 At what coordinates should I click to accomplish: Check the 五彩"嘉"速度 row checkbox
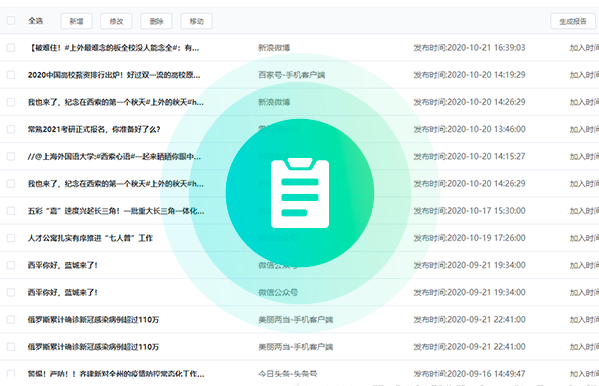[11, 211]
